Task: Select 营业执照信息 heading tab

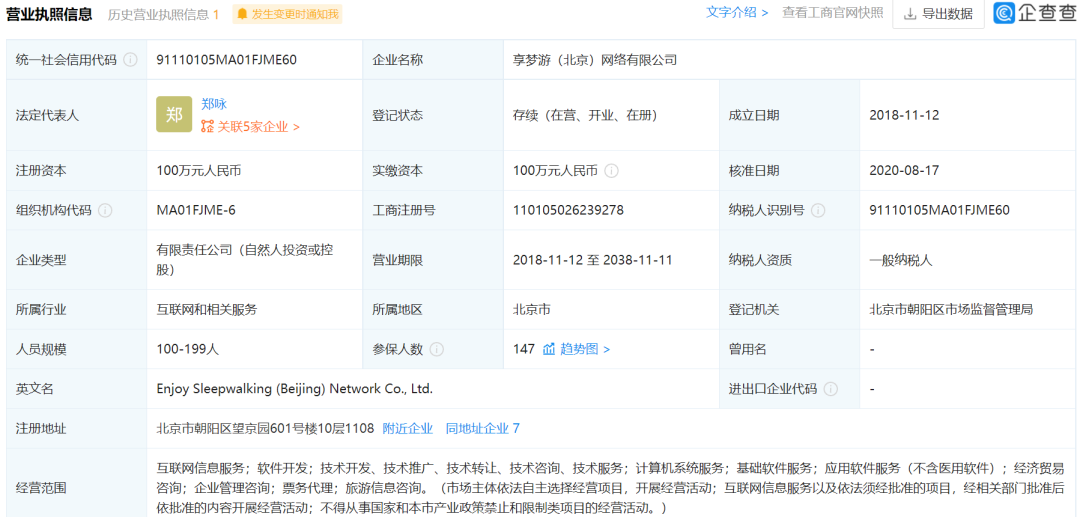Action: tap(49, 14)
